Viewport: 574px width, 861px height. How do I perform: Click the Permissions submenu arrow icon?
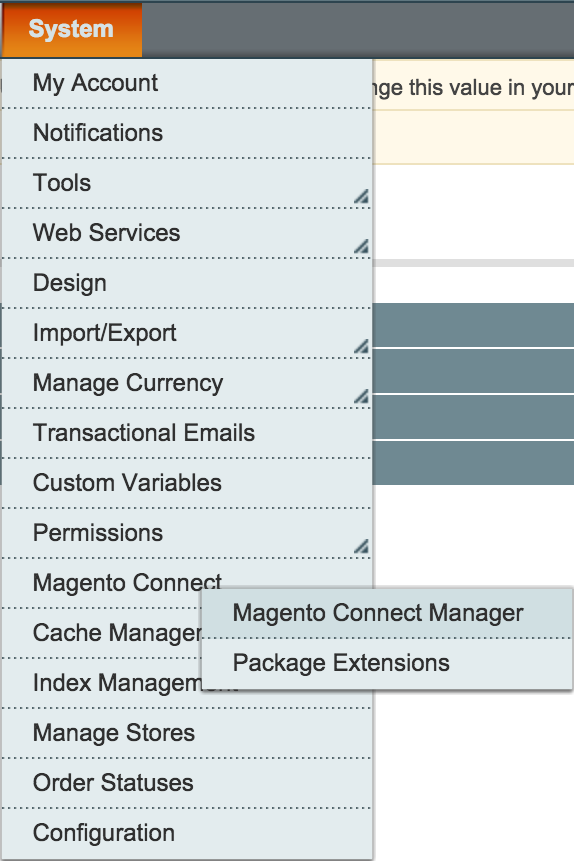click(x=361, y=546)
